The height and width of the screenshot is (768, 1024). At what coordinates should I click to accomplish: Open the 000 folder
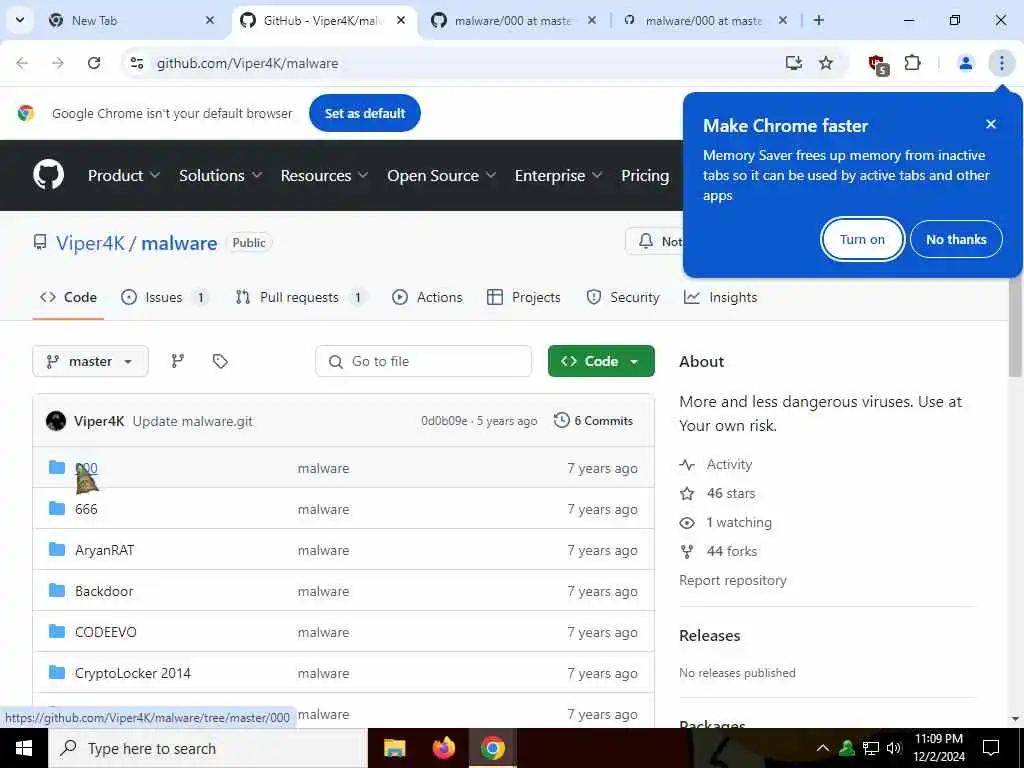point(86,468)
